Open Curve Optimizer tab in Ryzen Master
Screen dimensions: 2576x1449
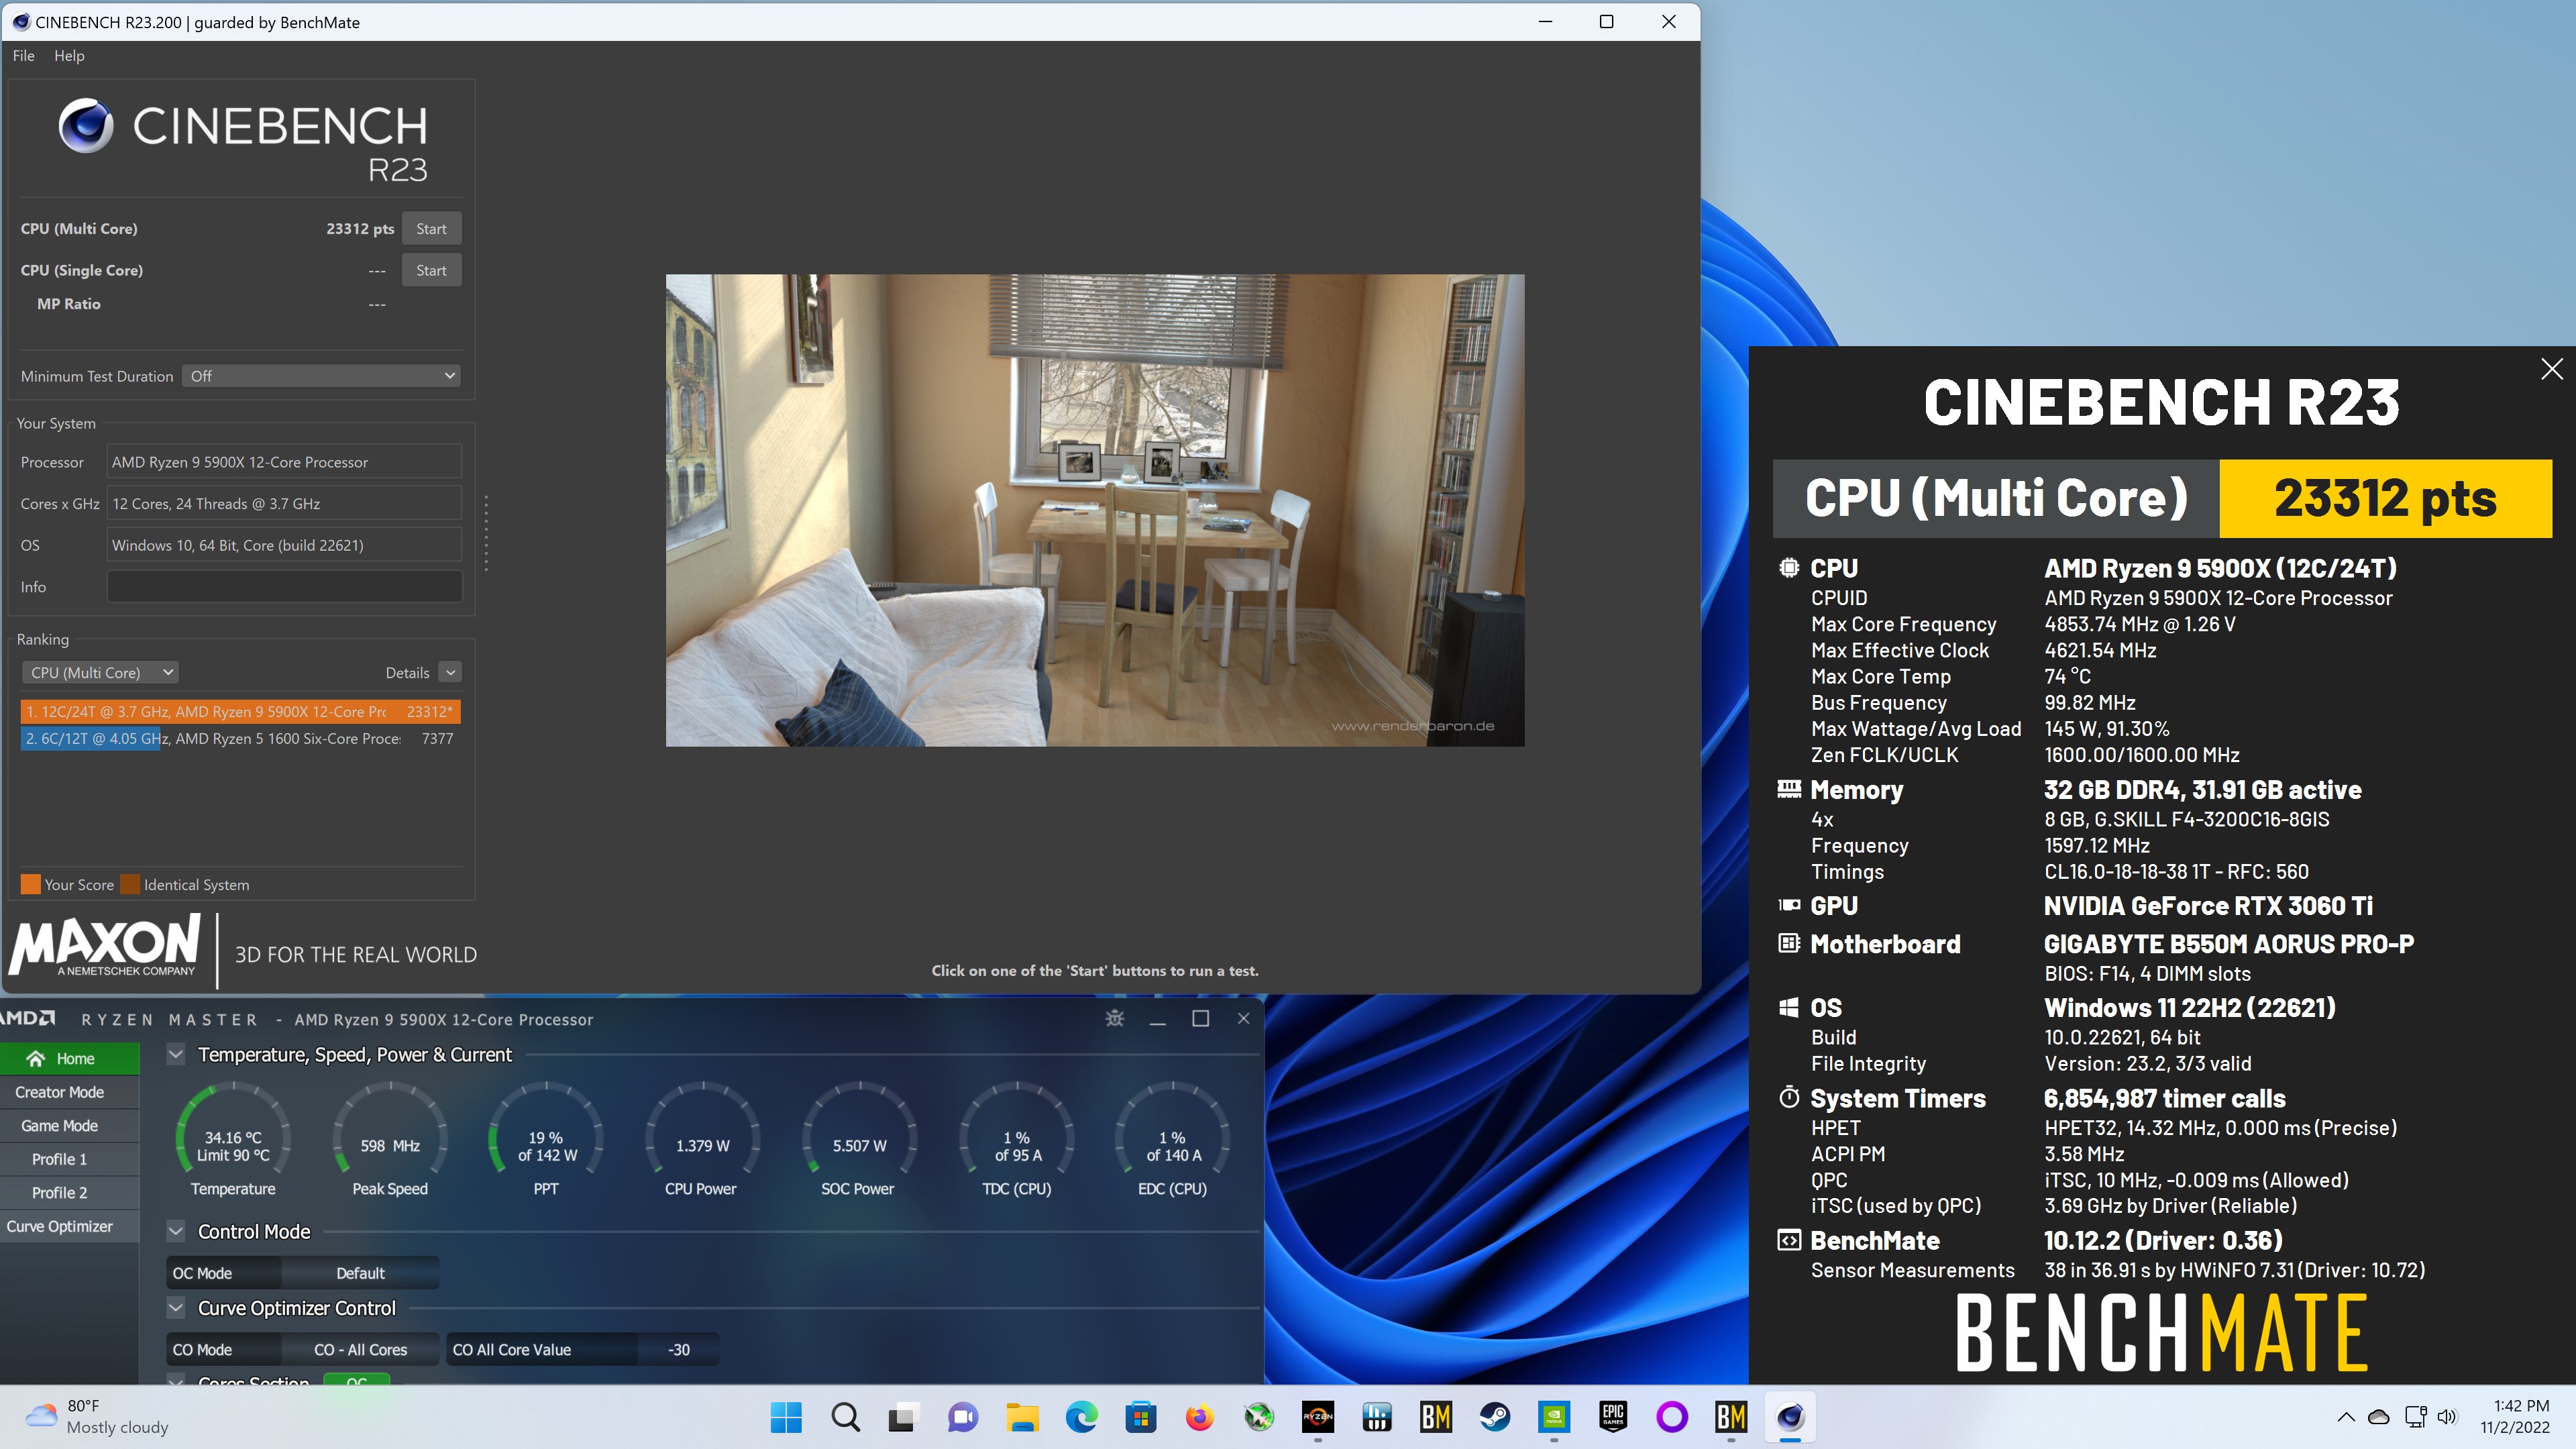[69, 1226]
